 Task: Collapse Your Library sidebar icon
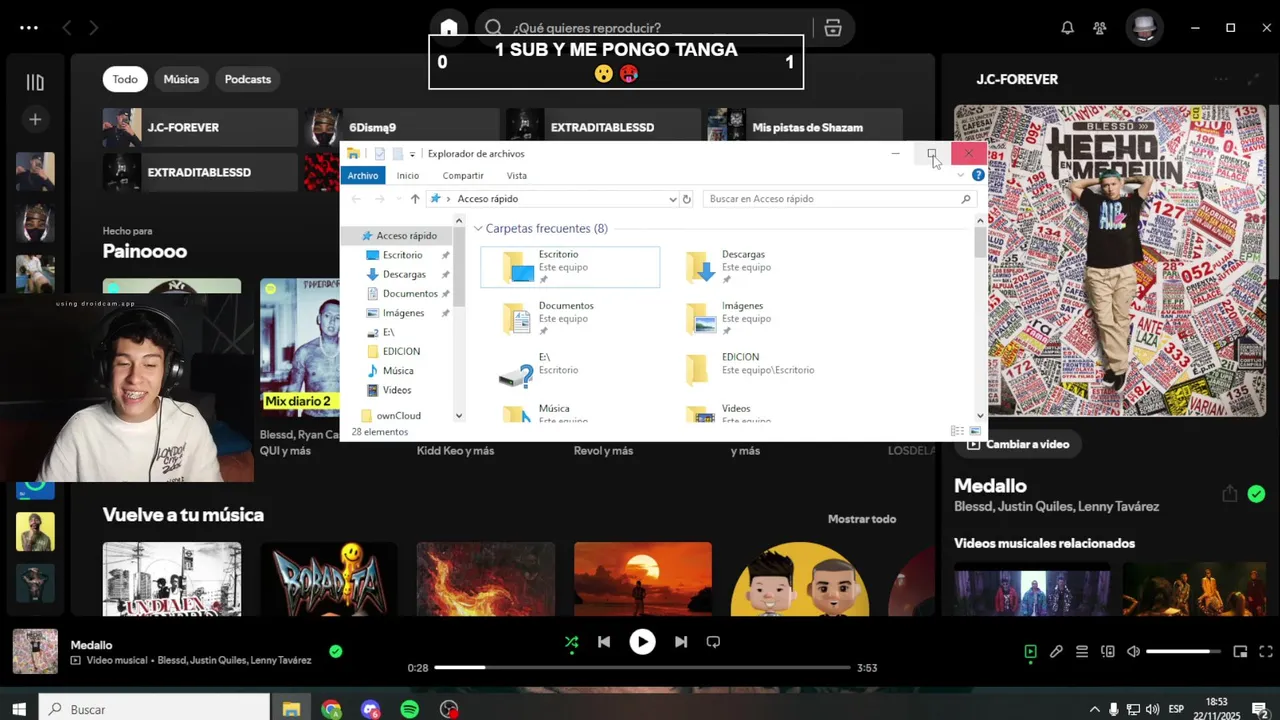pos(35,82)
